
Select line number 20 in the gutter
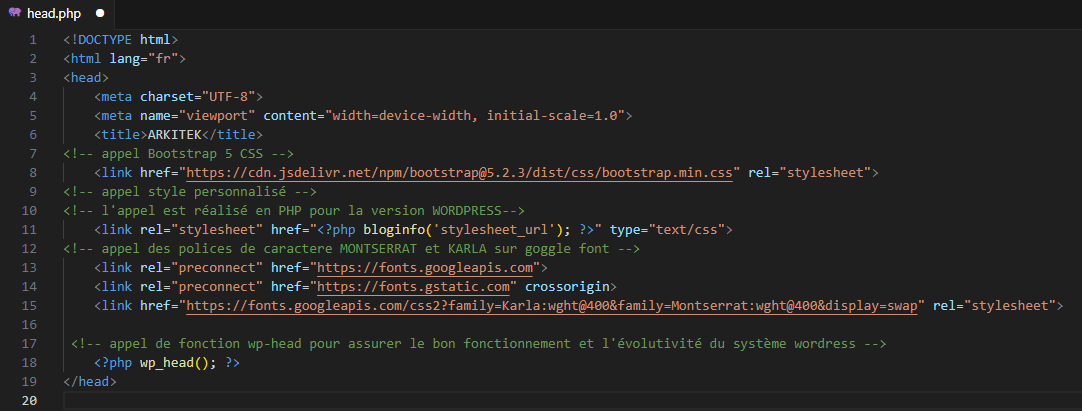click(29, 401)
